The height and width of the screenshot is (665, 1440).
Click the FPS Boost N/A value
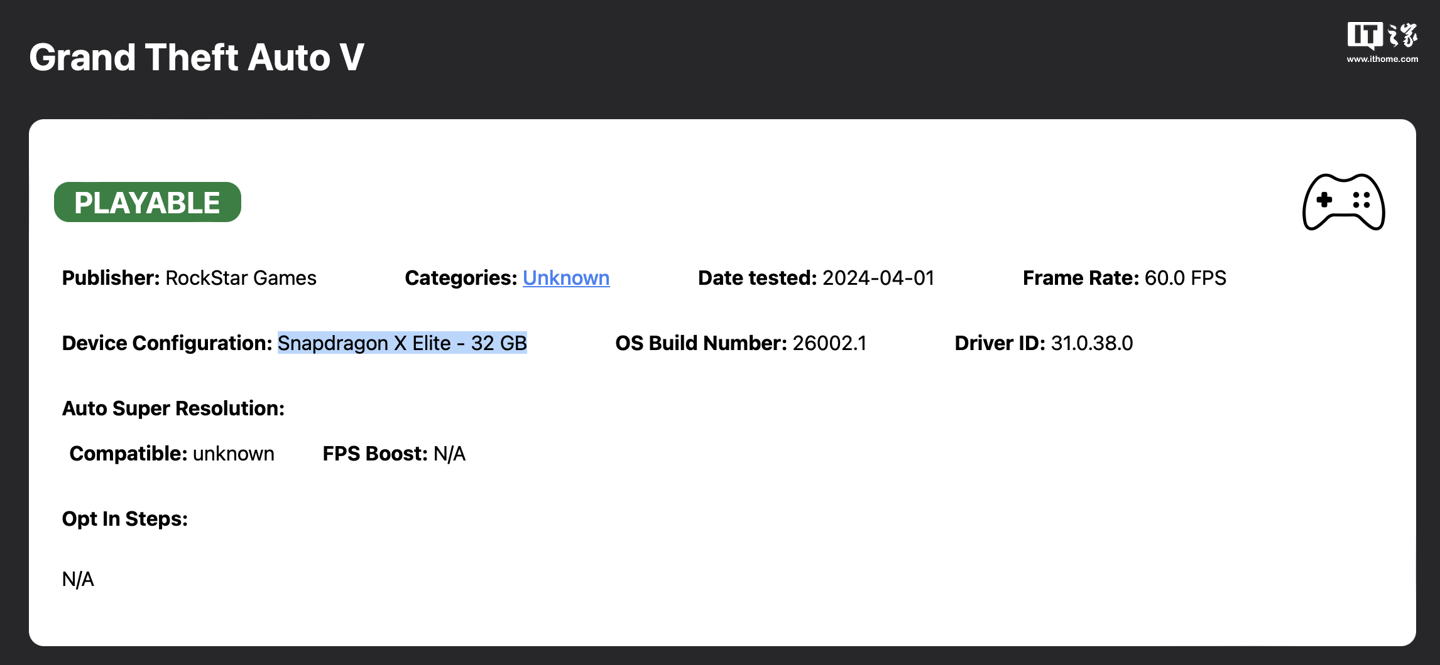[449, 454]
